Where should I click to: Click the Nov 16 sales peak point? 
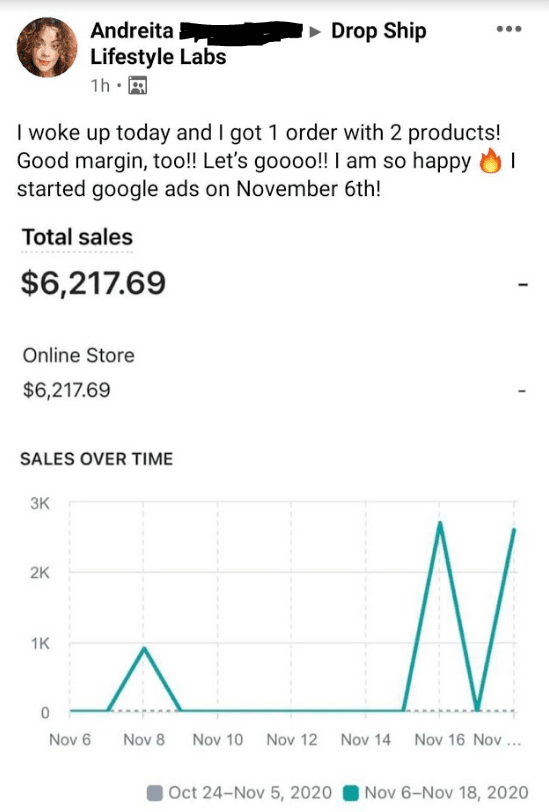point(440,523)
